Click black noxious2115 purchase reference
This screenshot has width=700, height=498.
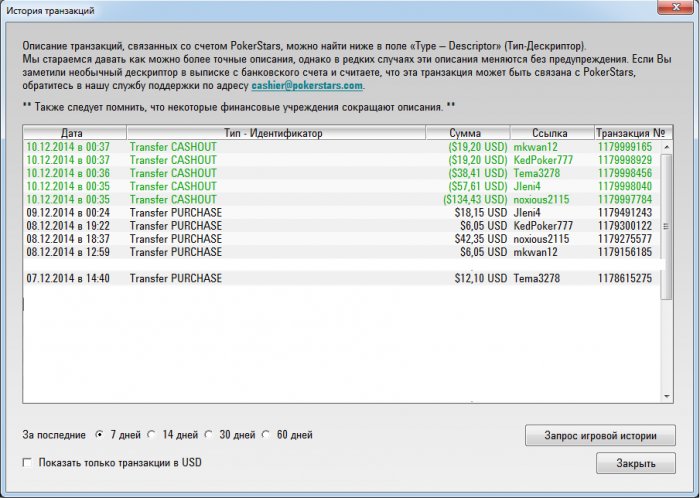[541, 239]
